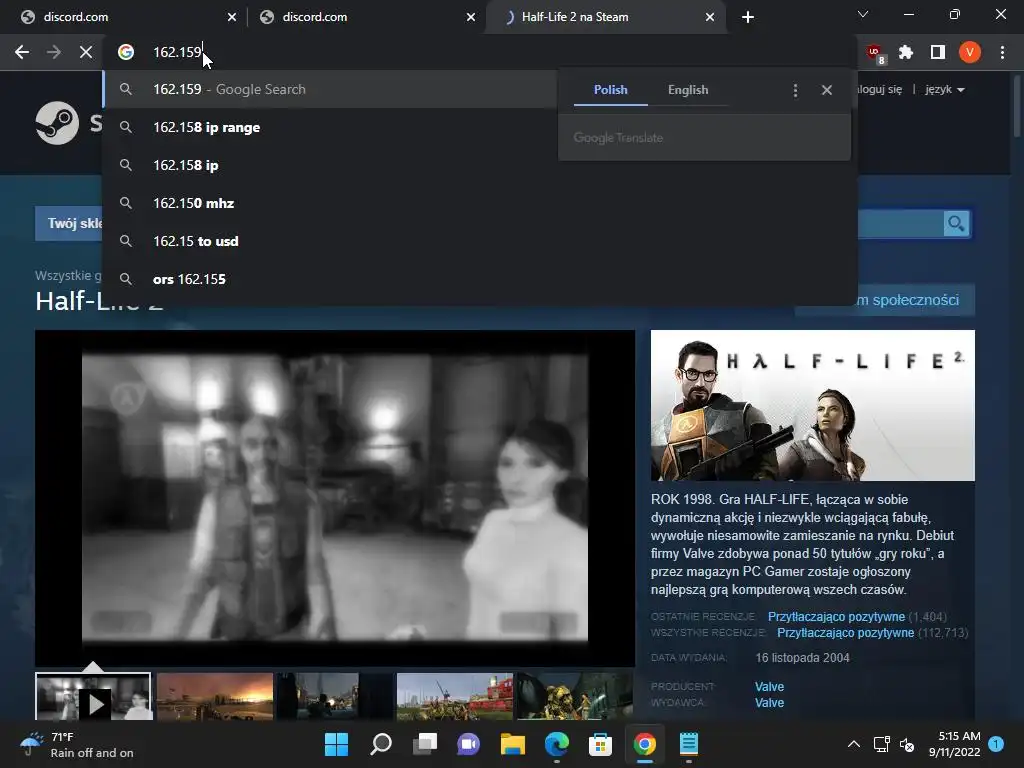Close the first discord.com tab
The height and width of the screenshot is (768, 1024).
point(232,17)
